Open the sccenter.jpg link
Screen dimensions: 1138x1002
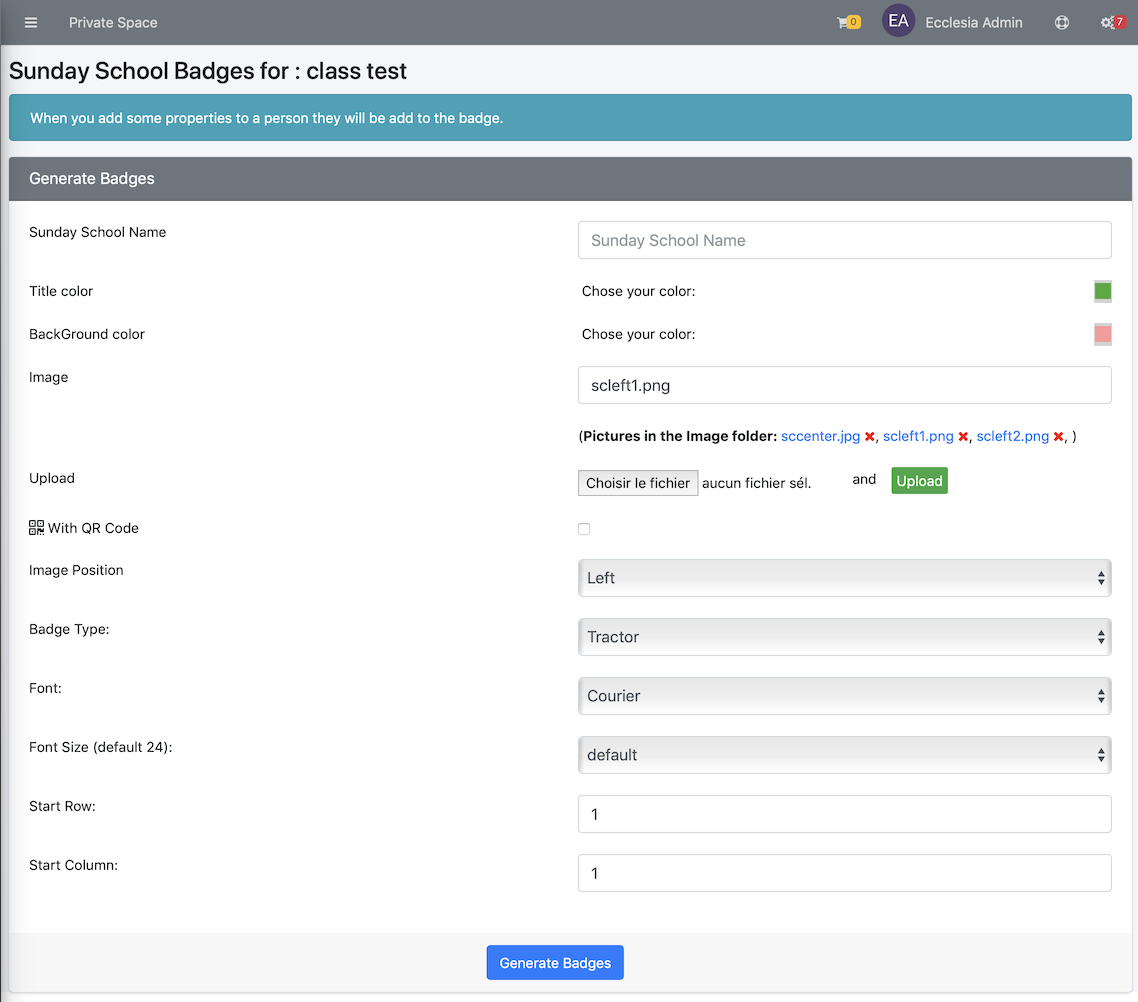820,436
